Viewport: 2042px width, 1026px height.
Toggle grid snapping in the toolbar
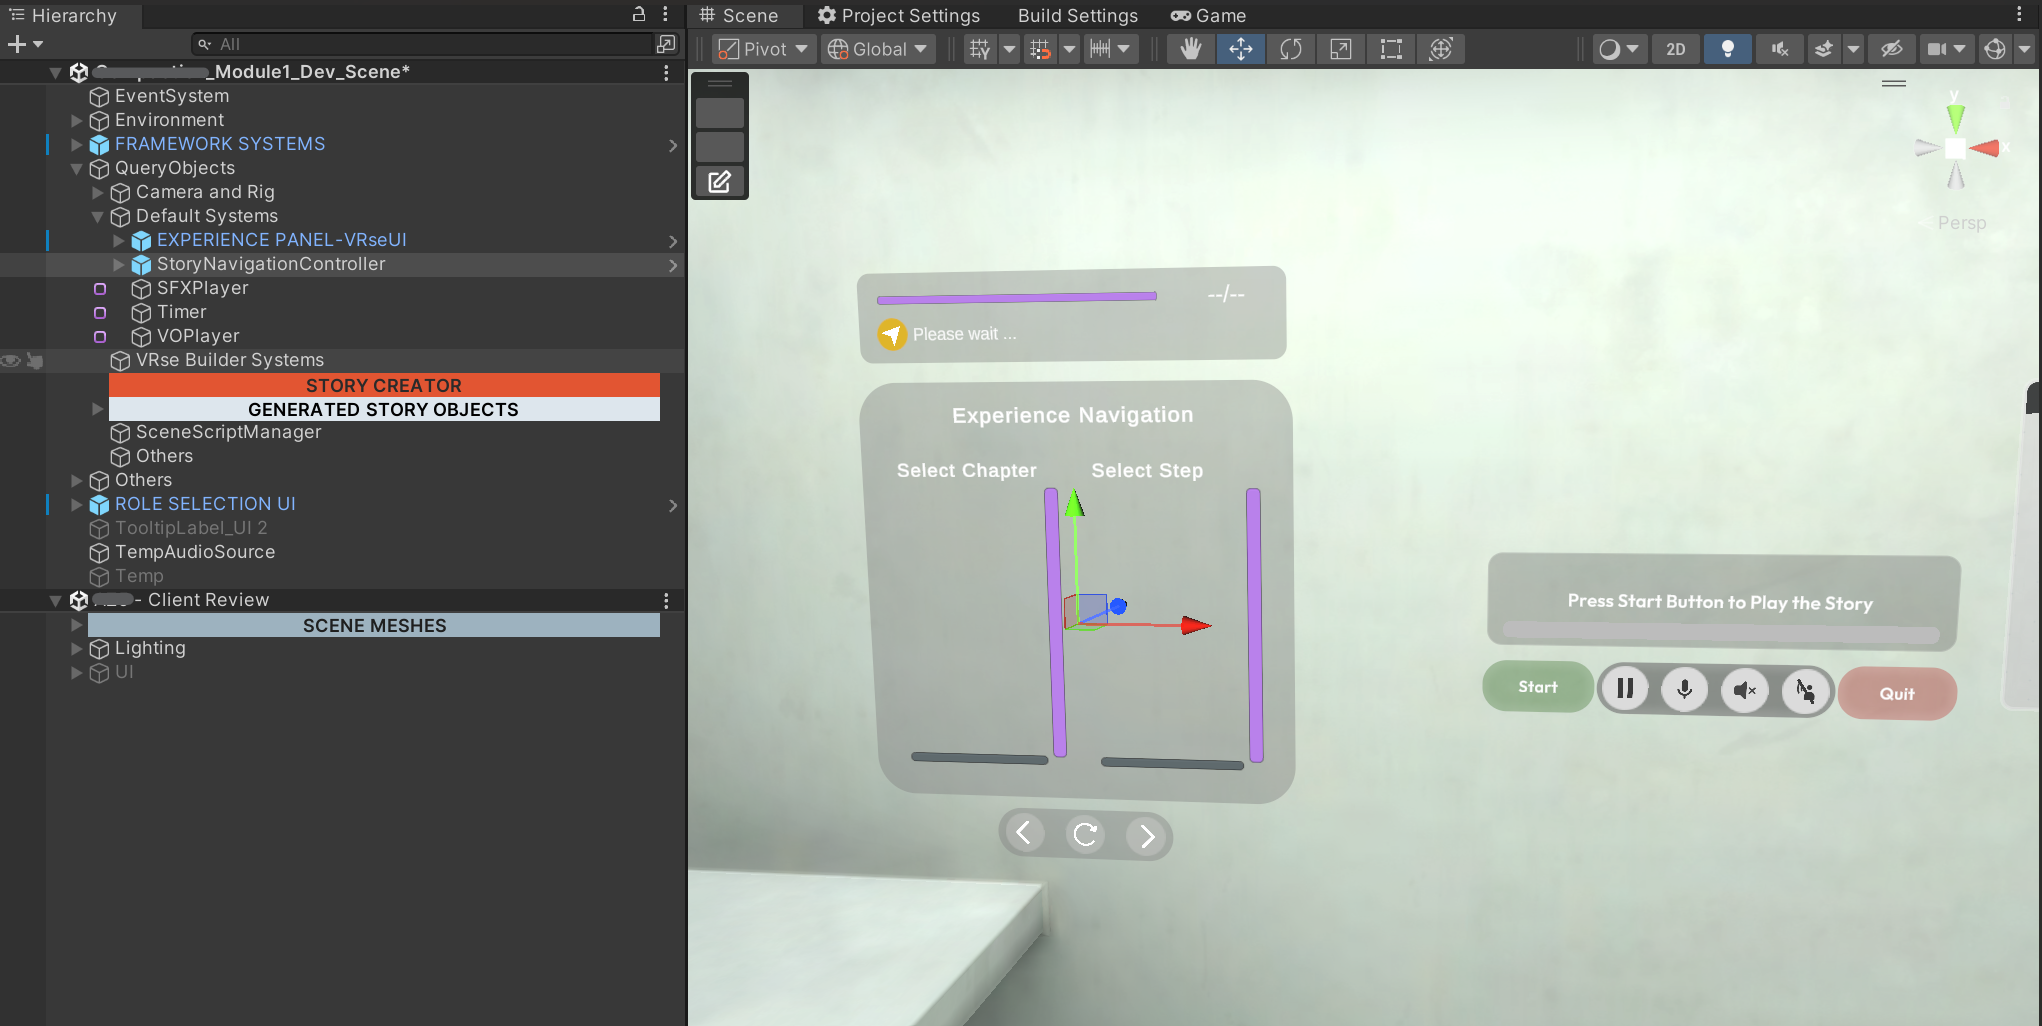tap(1041, 48)
